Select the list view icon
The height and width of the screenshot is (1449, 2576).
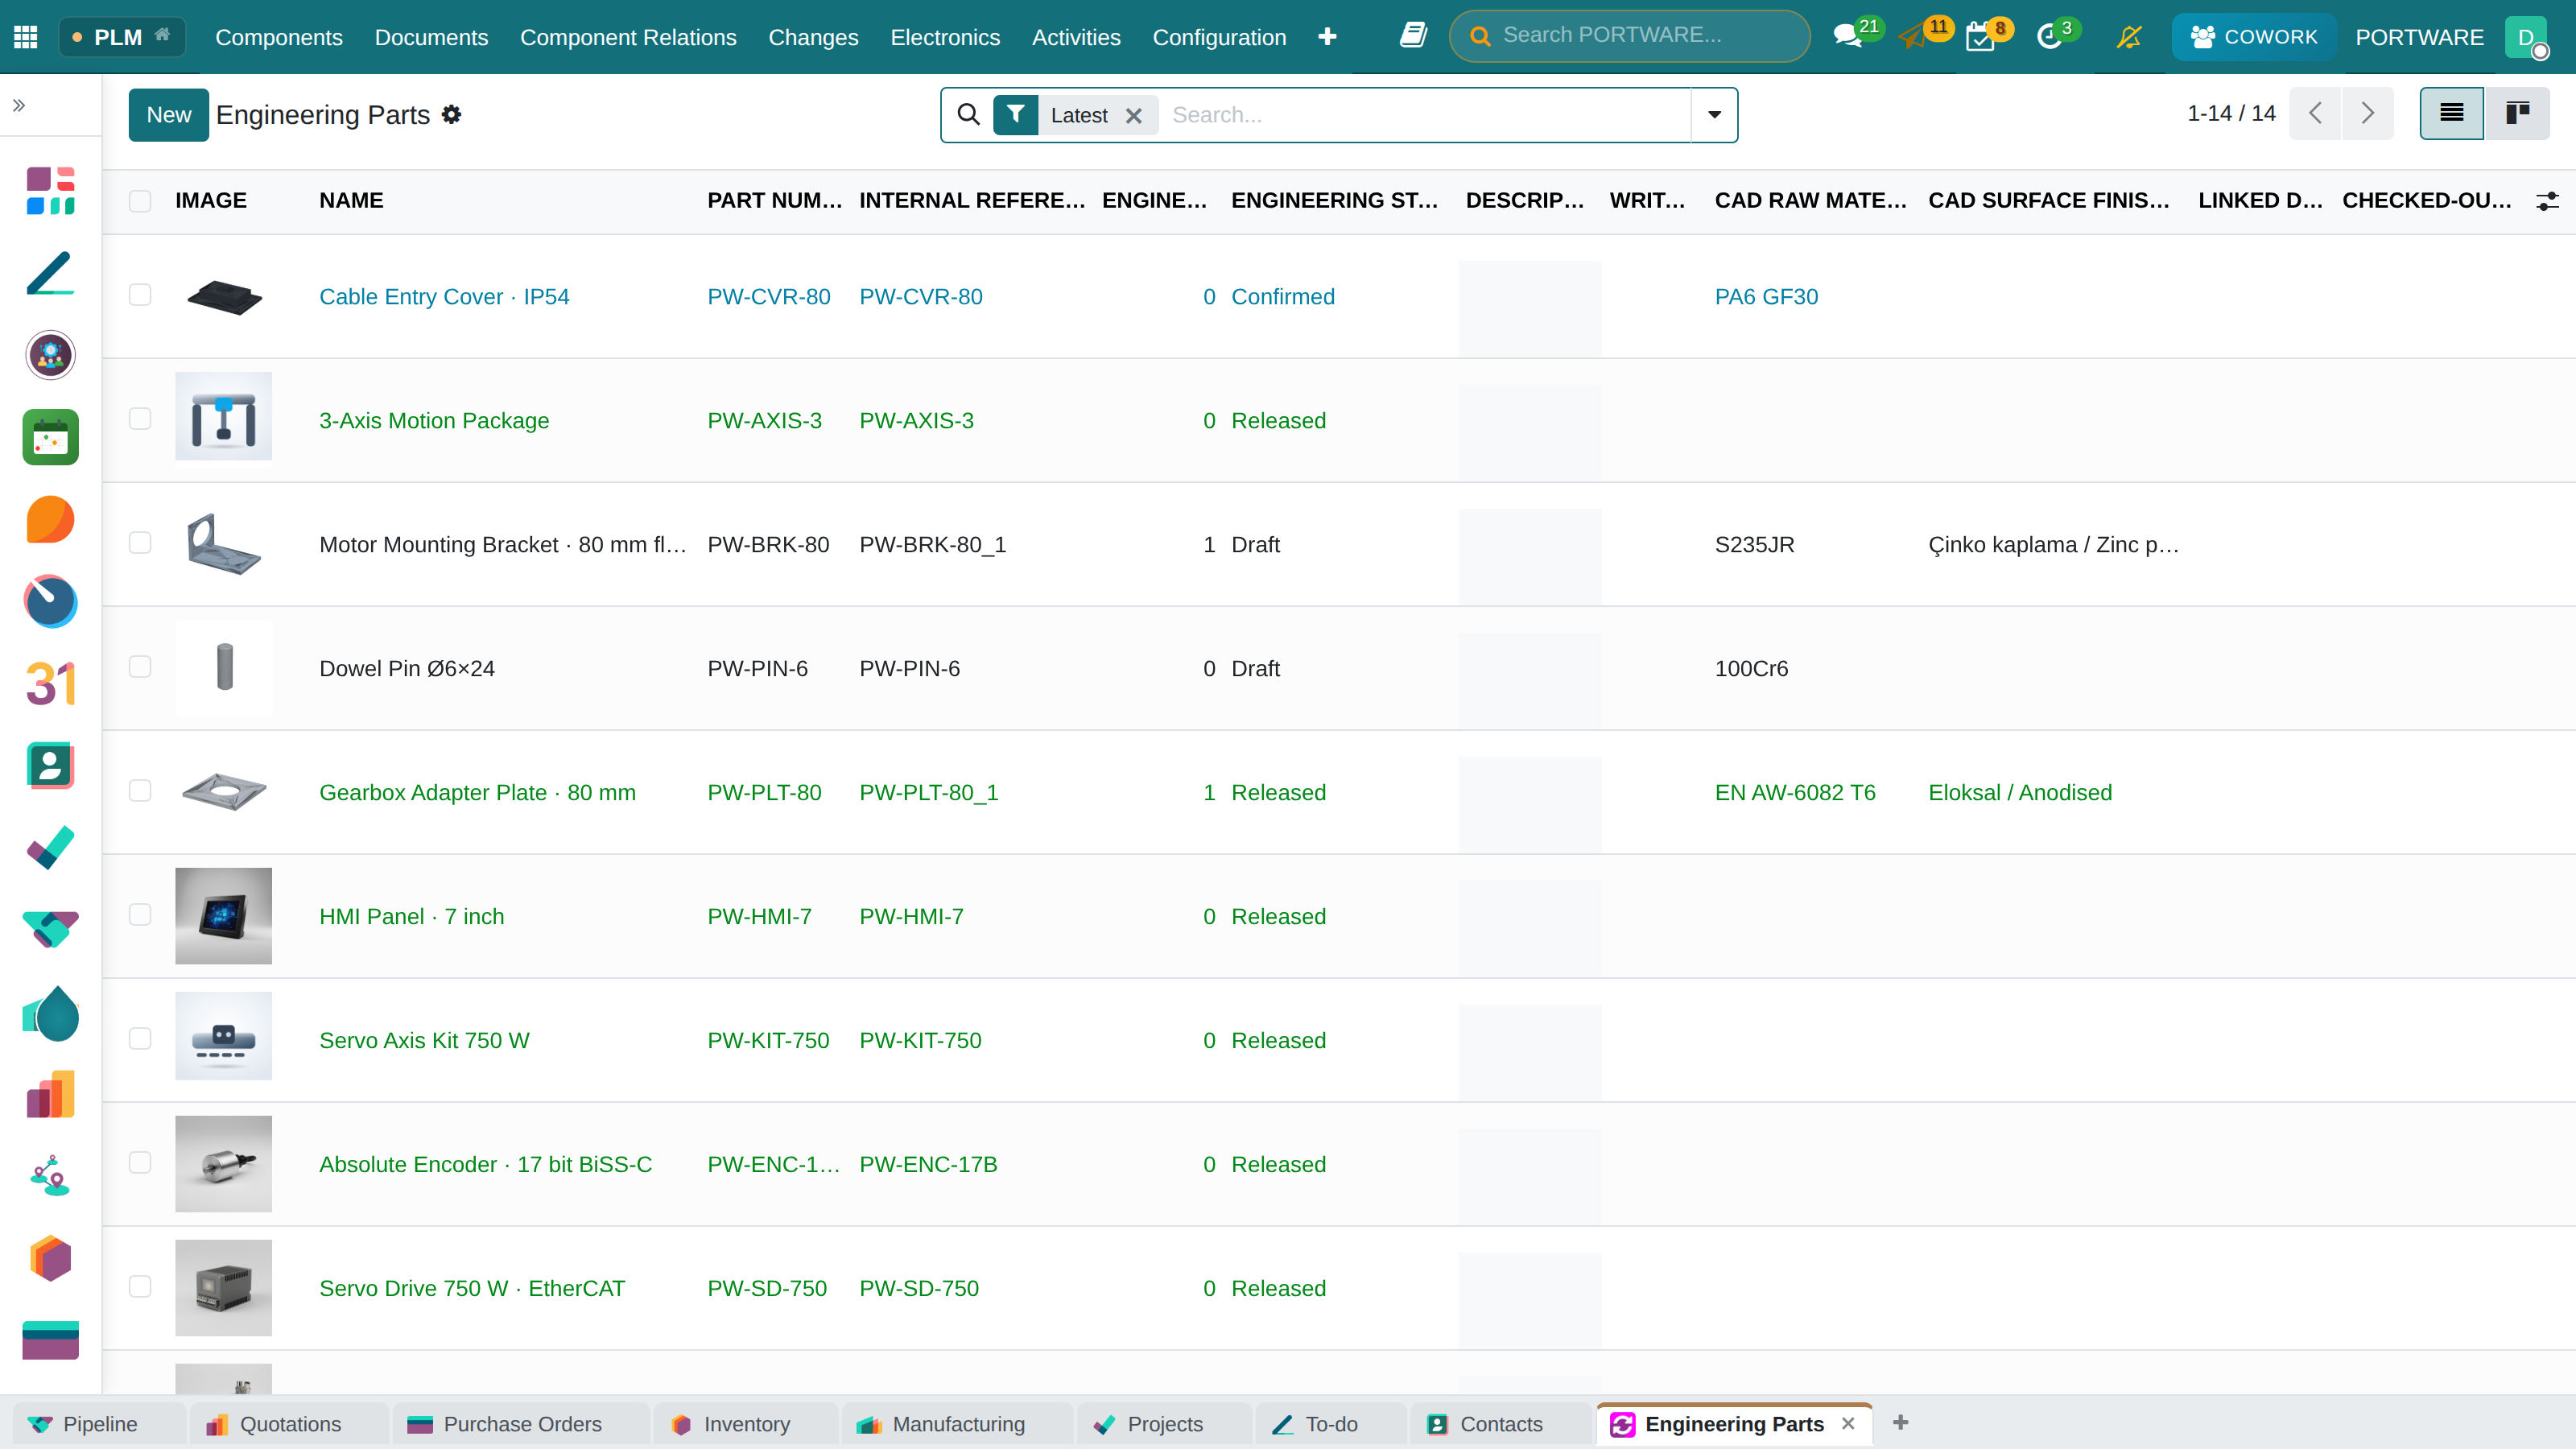pyautogui.click(x=2452, y=113)
